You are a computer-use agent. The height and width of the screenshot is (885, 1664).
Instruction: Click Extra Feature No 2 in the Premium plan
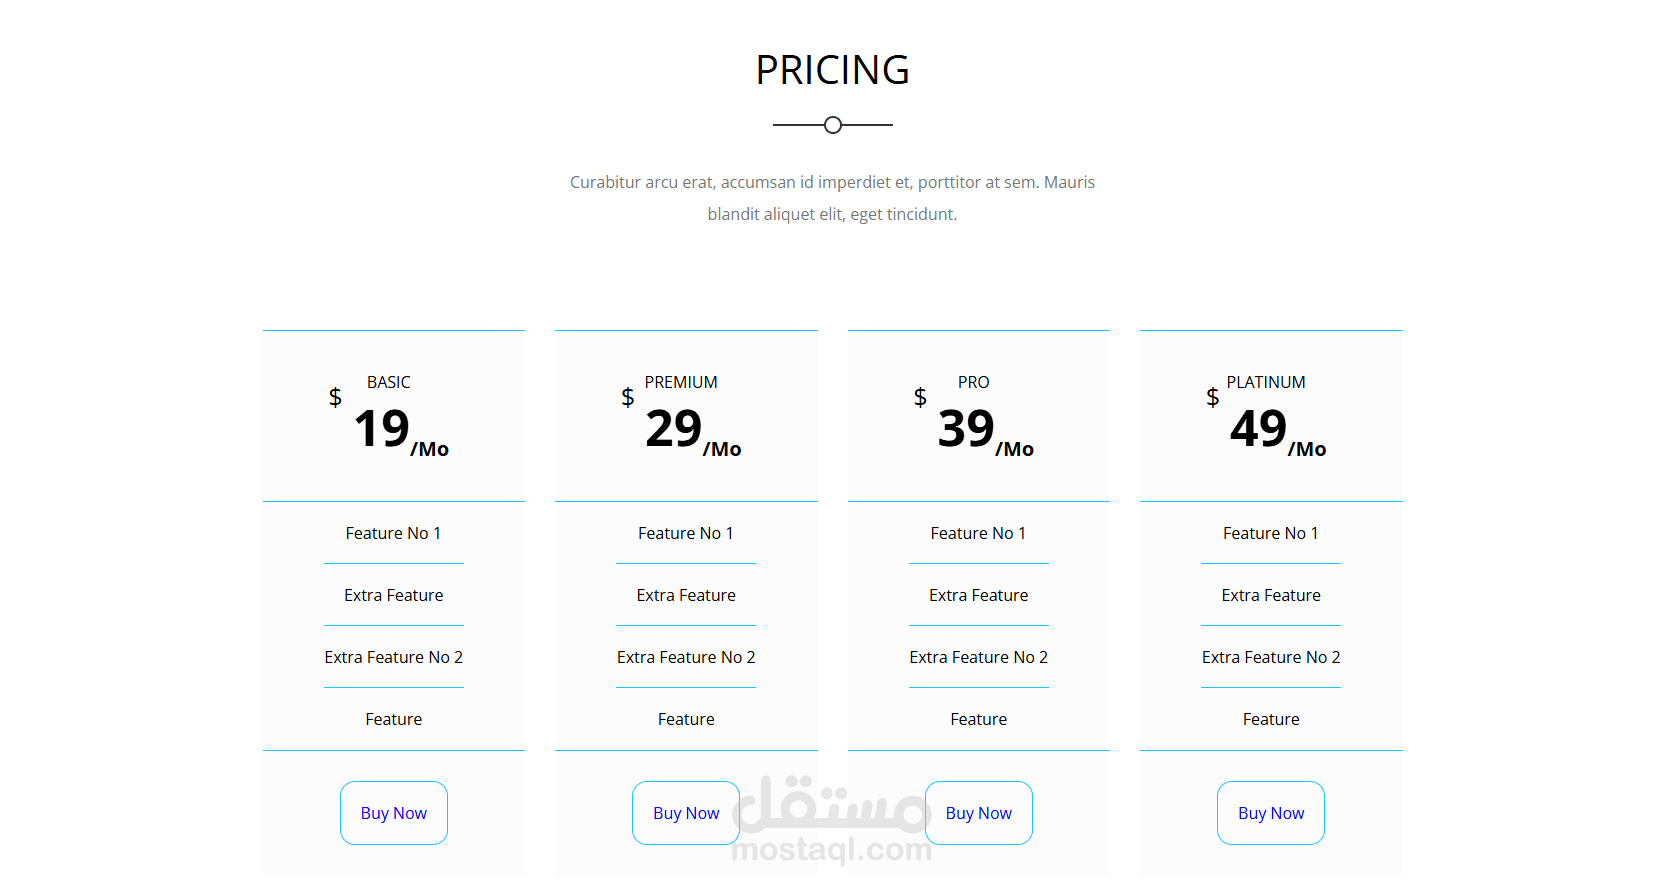(x=686, y=657)
